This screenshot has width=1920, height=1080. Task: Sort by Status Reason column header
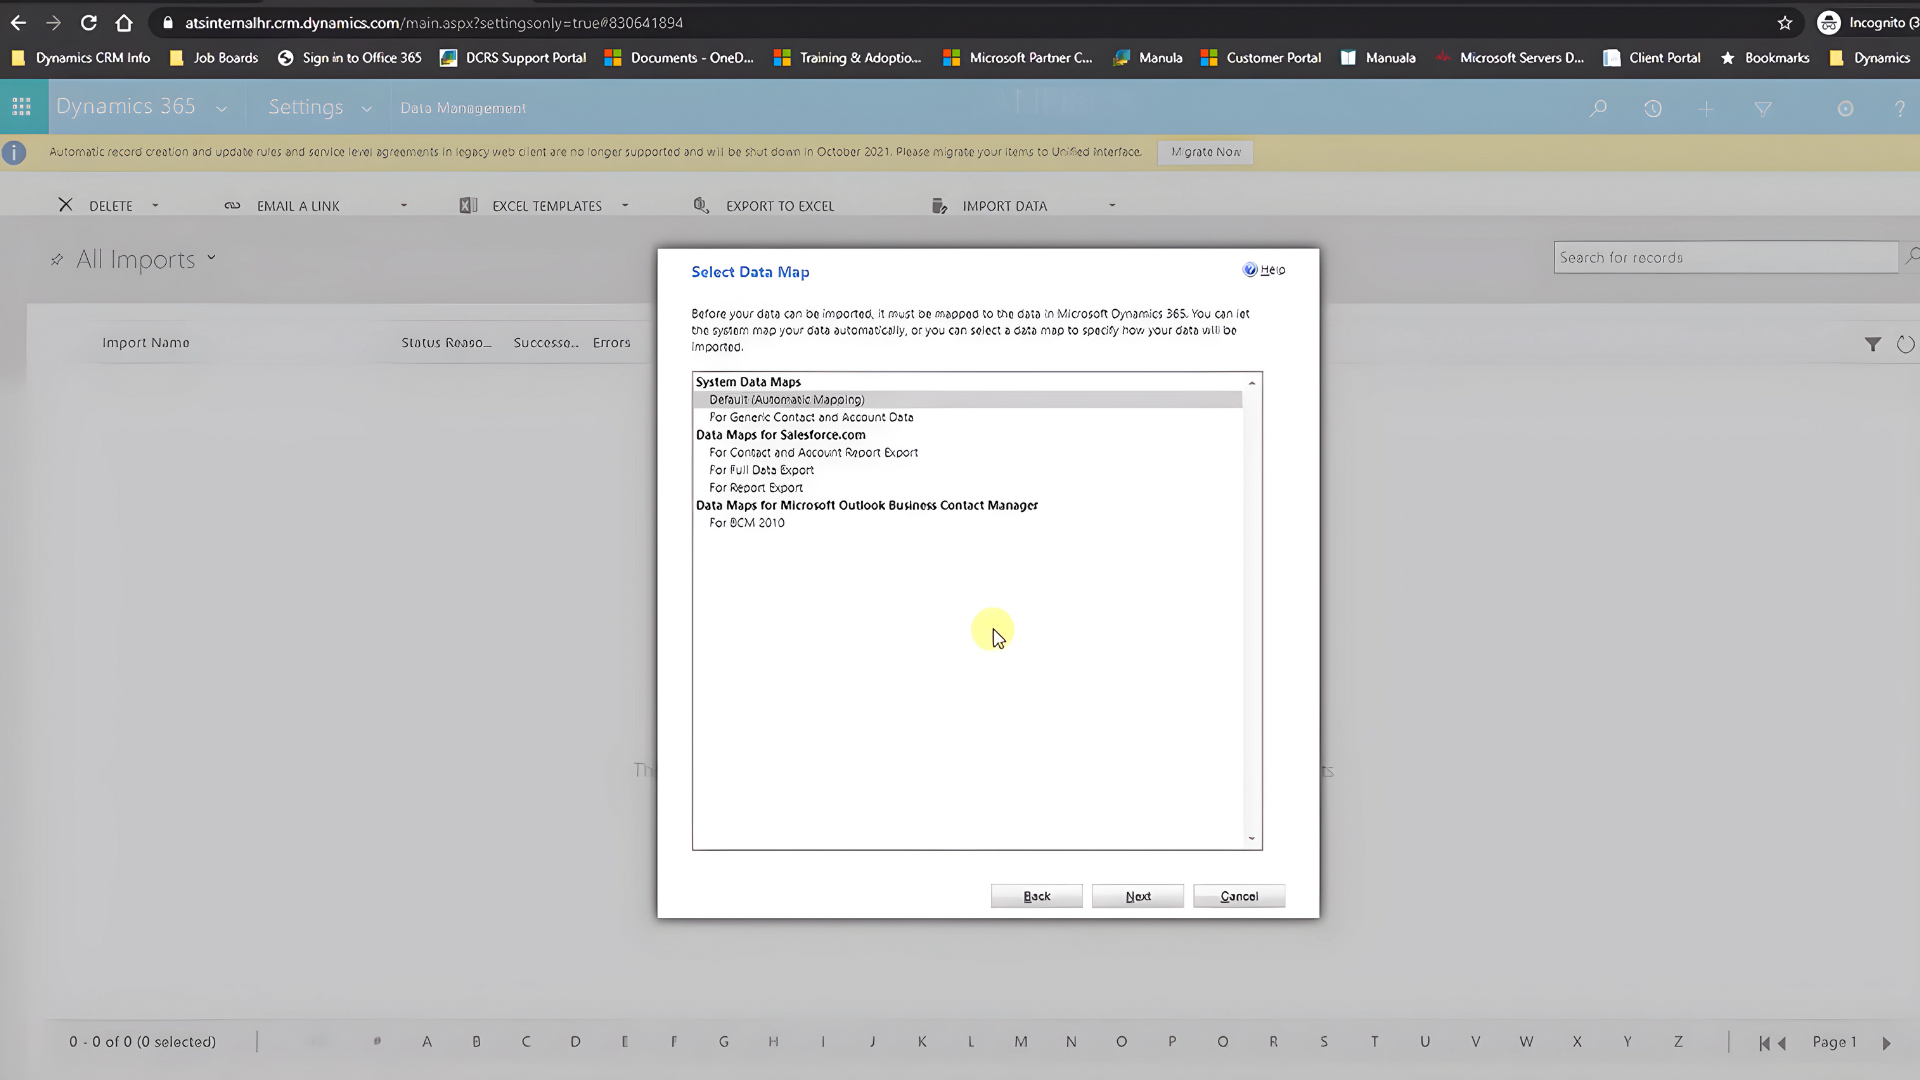click(x=446, y=343)
